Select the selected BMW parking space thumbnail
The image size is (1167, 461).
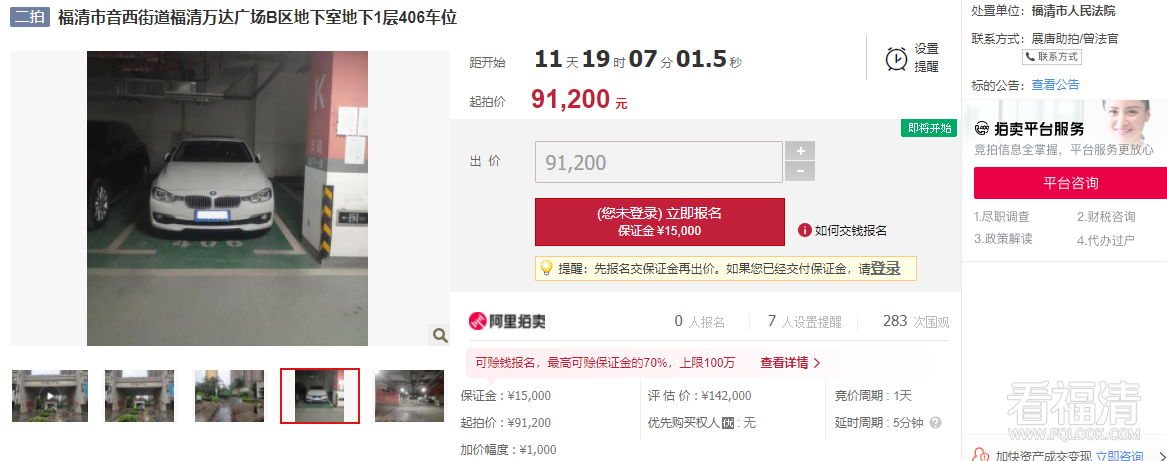(319, 395)
